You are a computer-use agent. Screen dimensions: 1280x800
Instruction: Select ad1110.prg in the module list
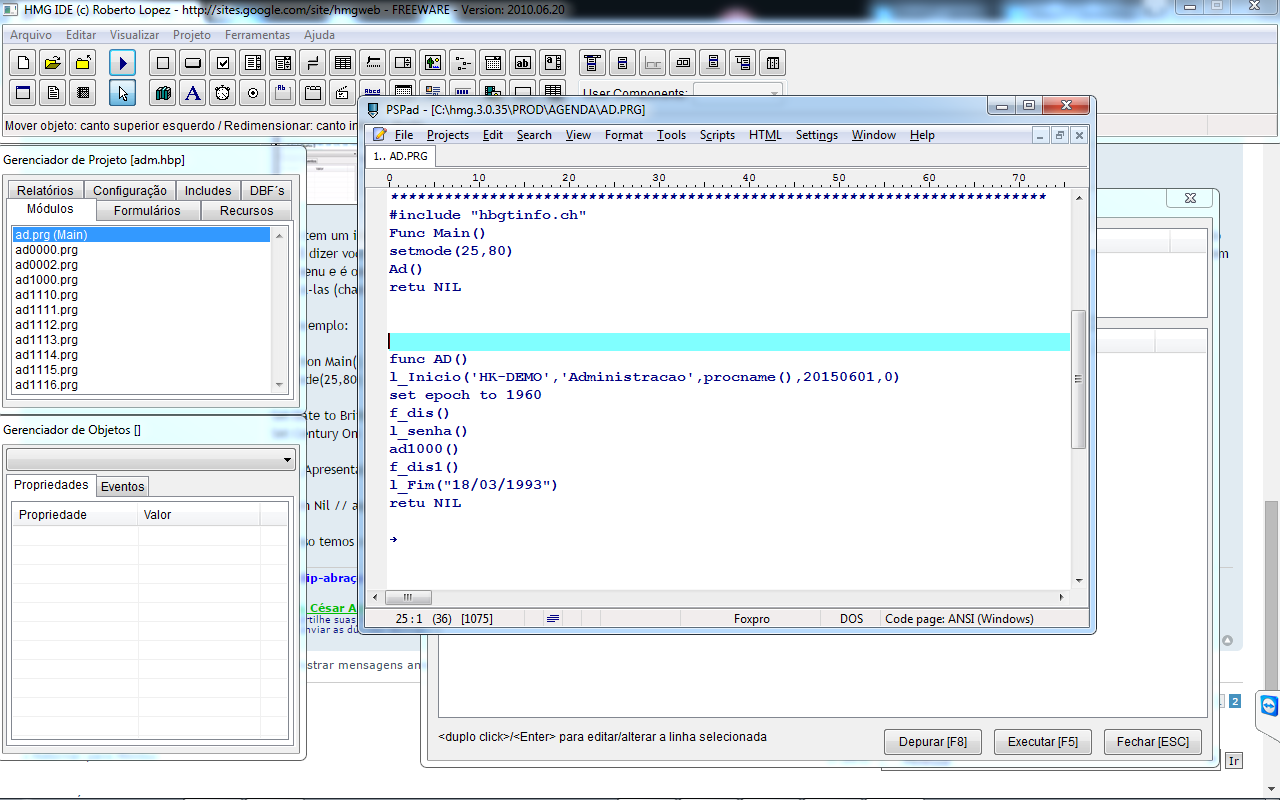pos(46,295)
